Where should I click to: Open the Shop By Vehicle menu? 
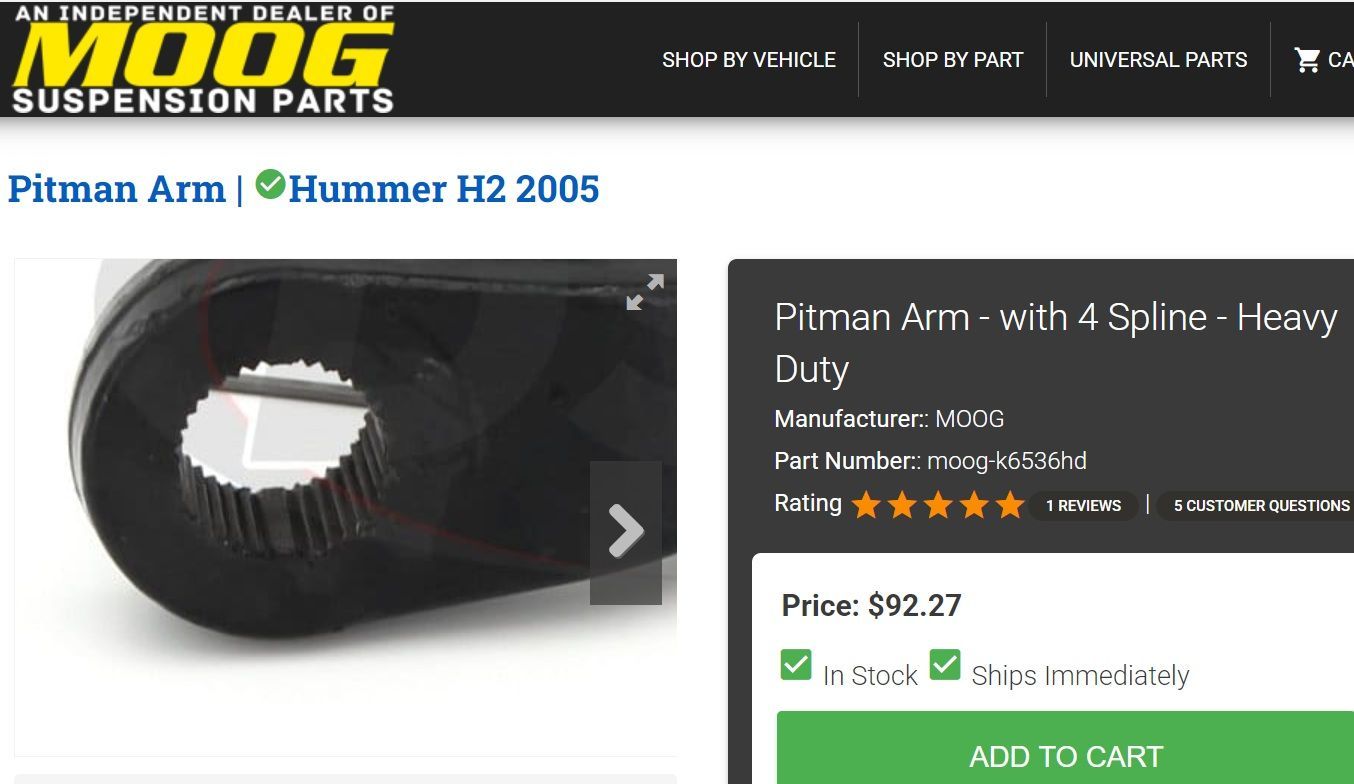pyautogui.click(x=749, y=60)
